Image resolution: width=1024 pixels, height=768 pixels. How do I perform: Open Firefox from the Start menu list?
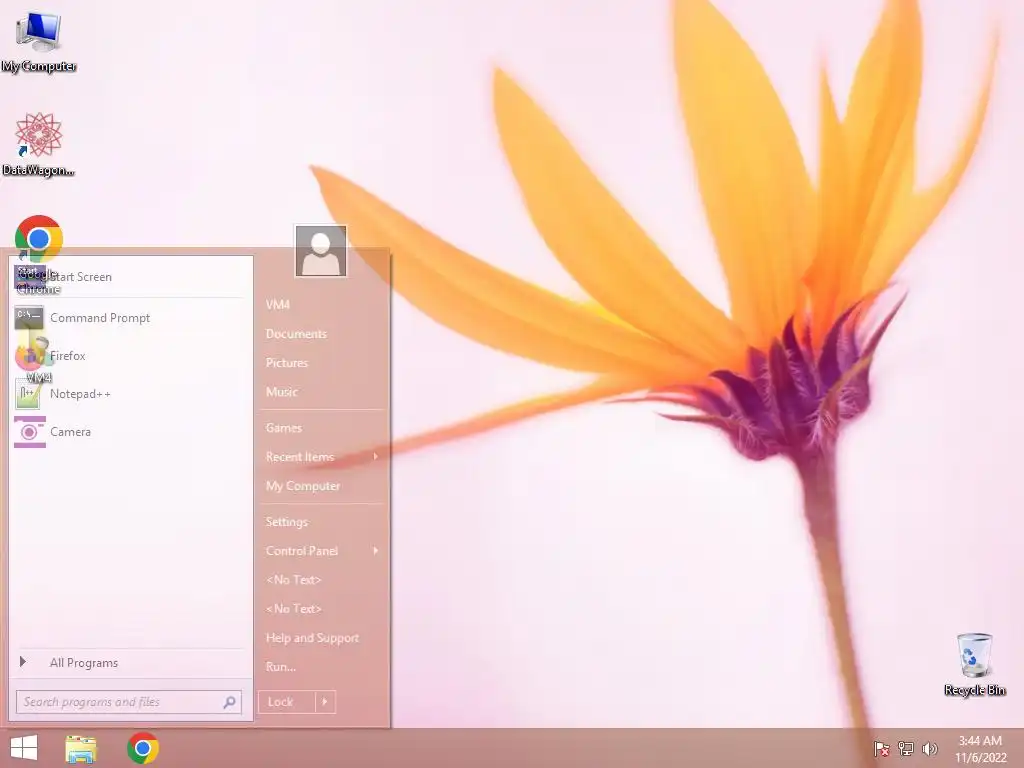pos(129,356)
